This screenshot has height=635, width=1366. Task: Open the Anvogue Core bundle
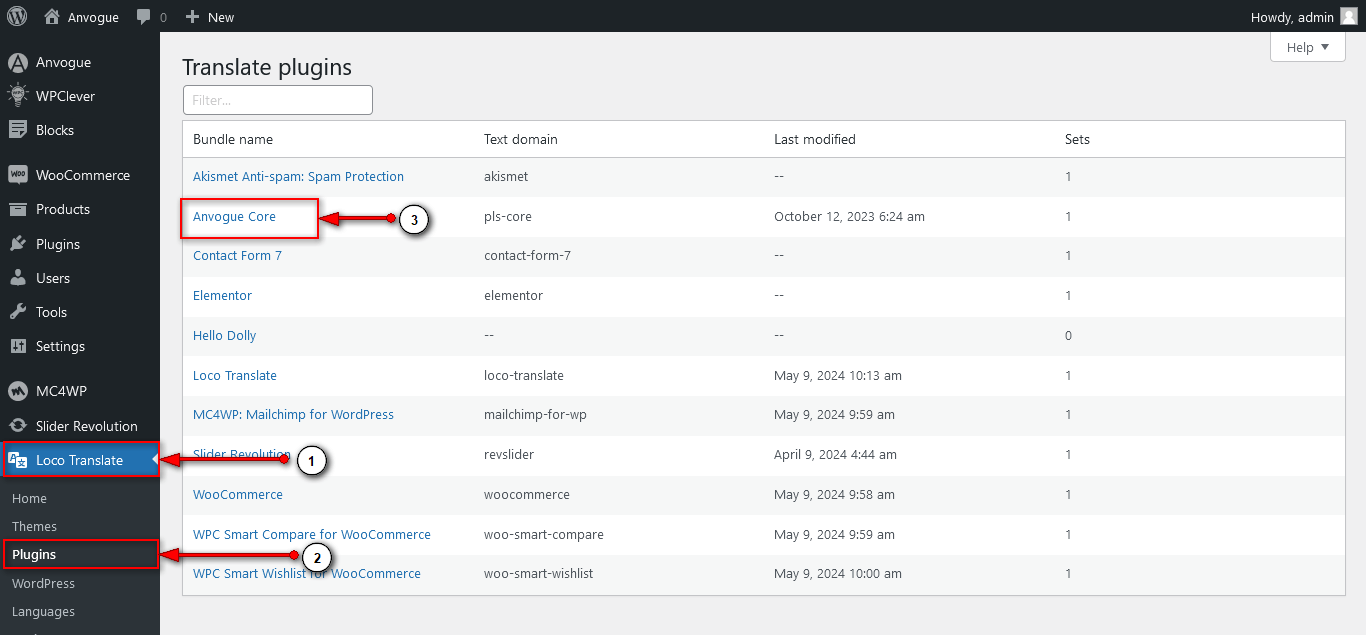pos(234,216)
